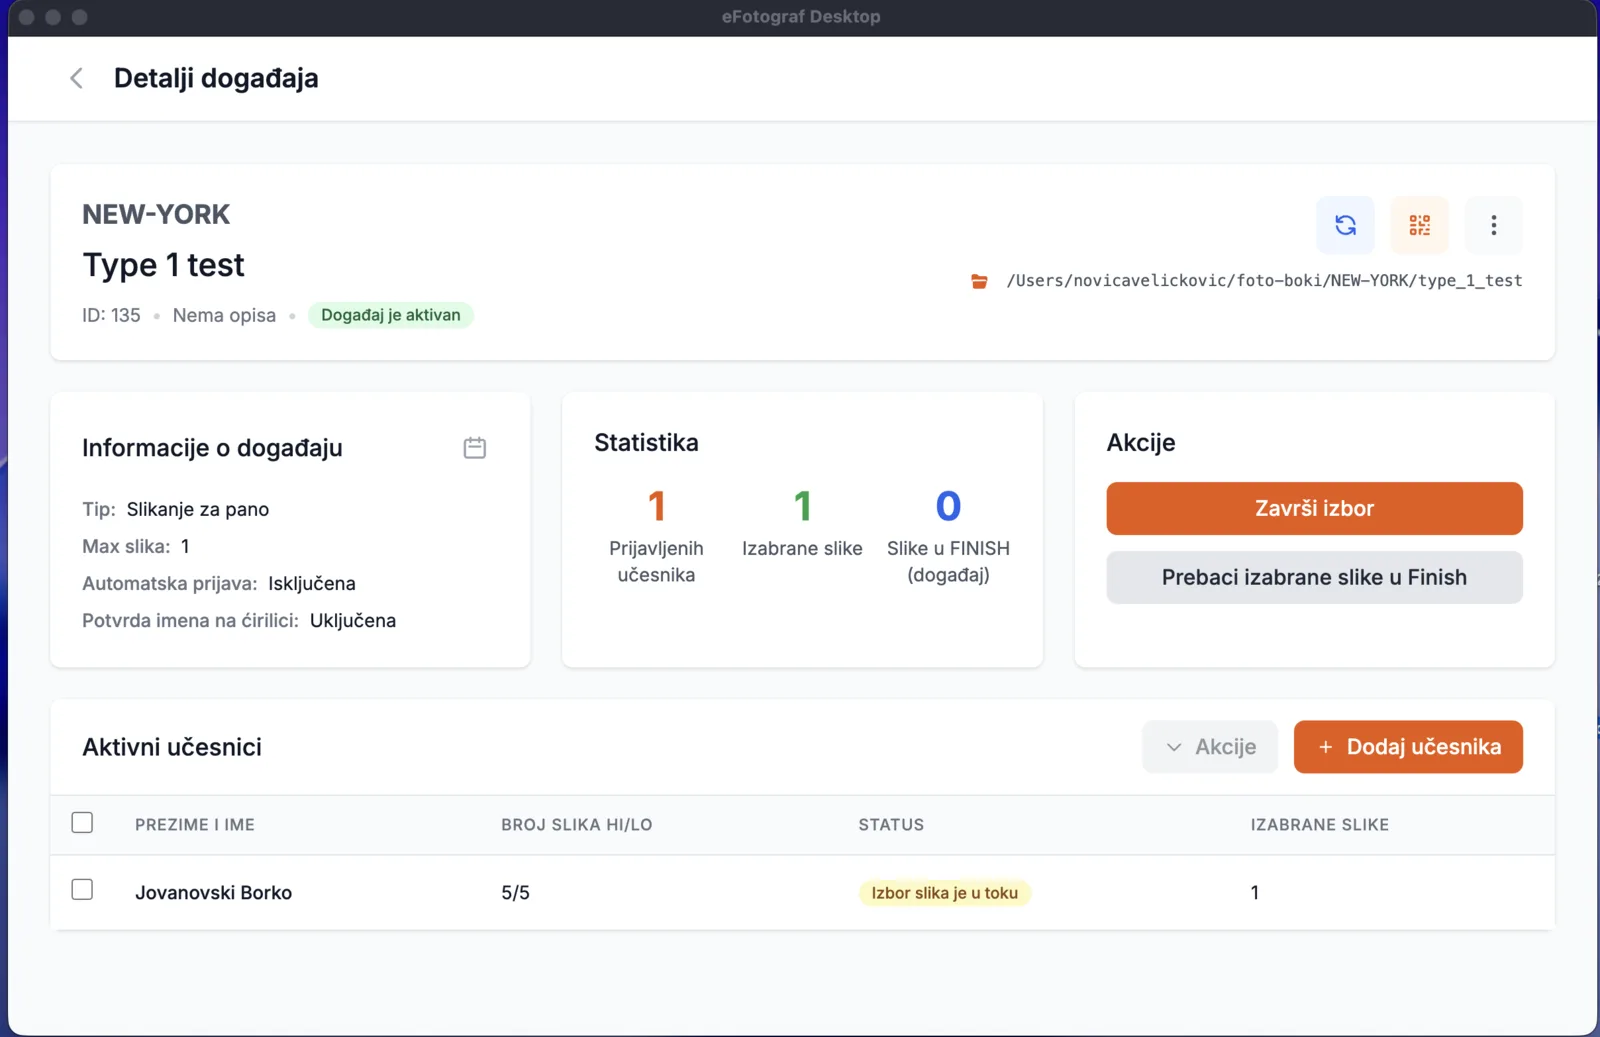Tick the select-all checkbox in table header
The height and width of the screenshot is (1037, 1600).
(x=82, y=823)
